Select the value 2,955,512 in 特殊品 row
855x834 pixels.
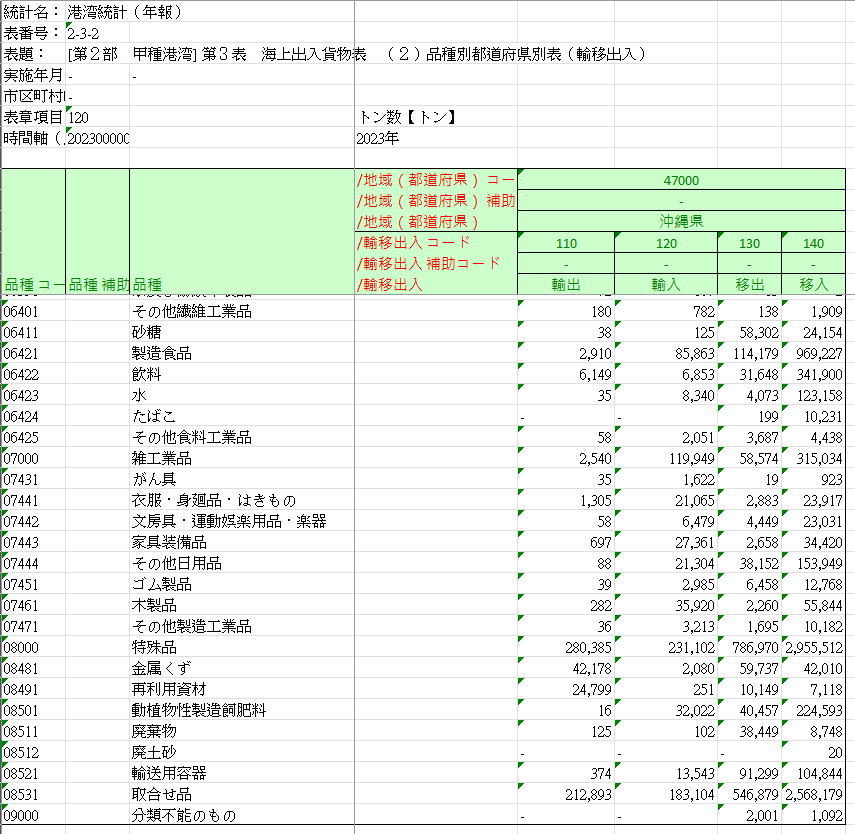tap(814, 647)
